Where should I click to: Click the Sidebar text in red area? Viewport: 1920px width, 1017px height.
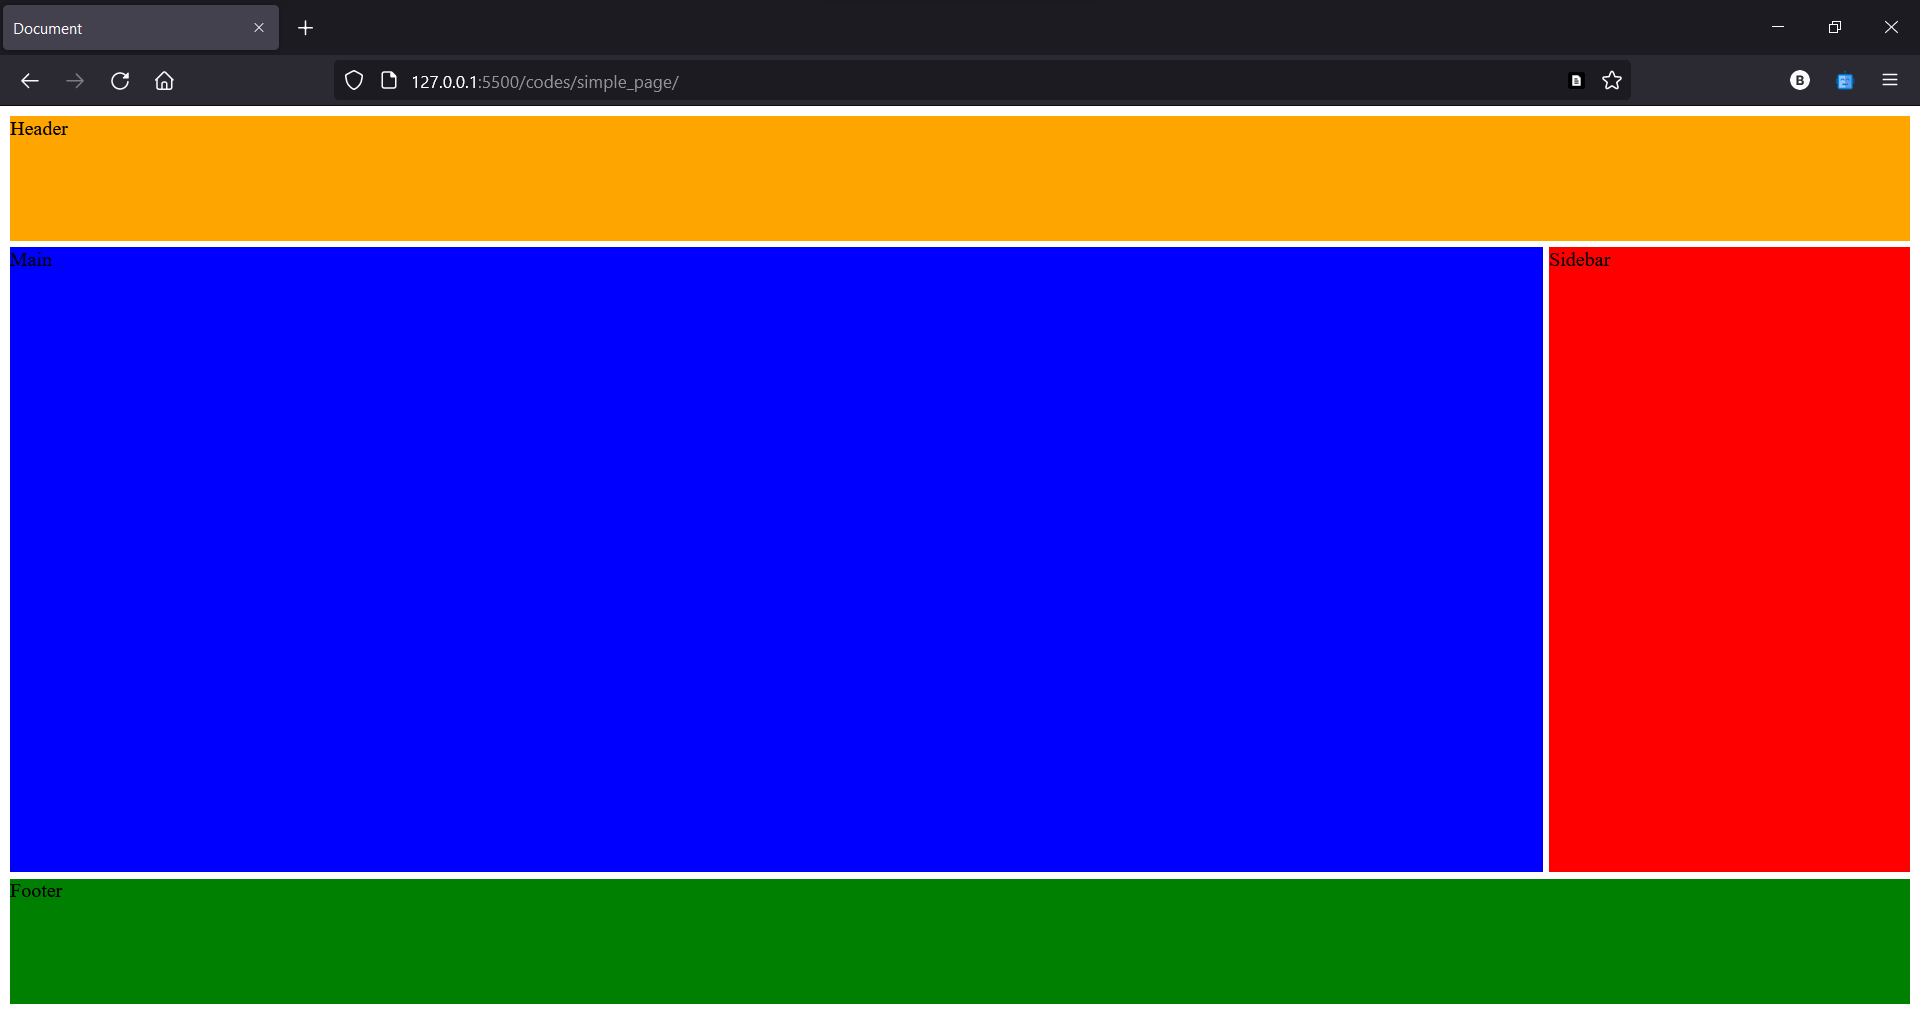(1580, 260)
